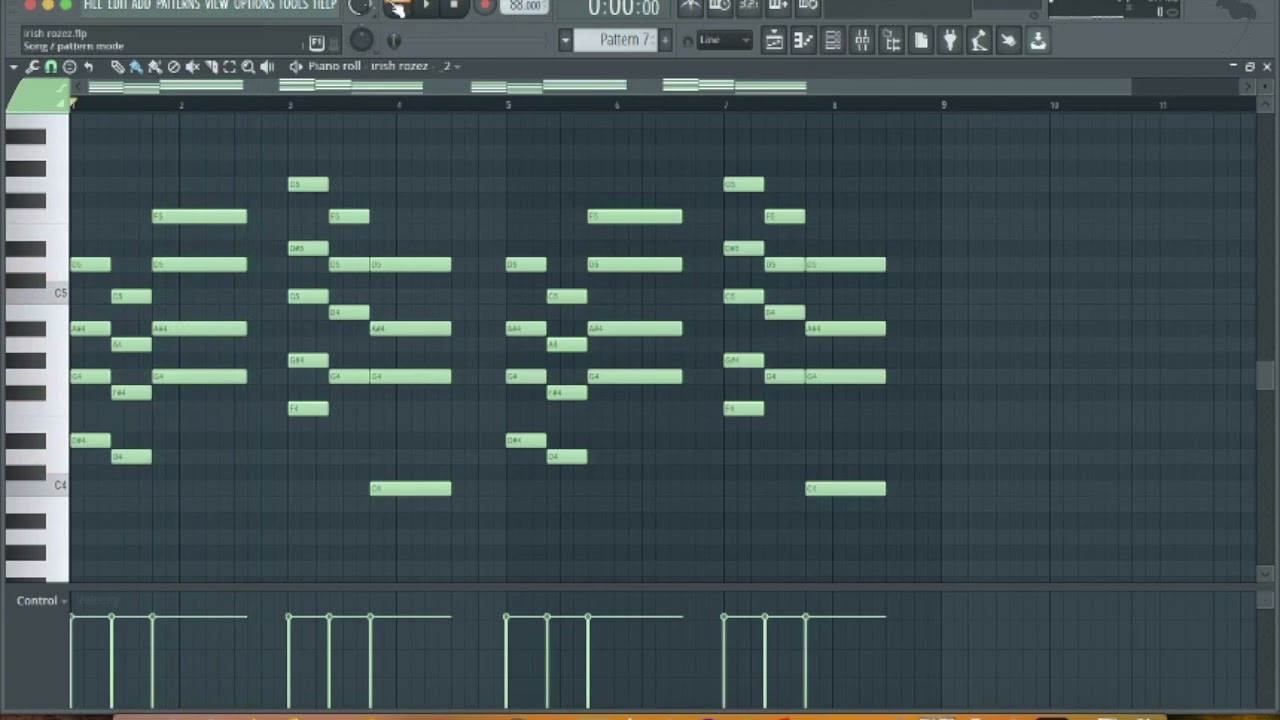
Task: Select the Zoom magnifier tool
Action: (248, 67)
